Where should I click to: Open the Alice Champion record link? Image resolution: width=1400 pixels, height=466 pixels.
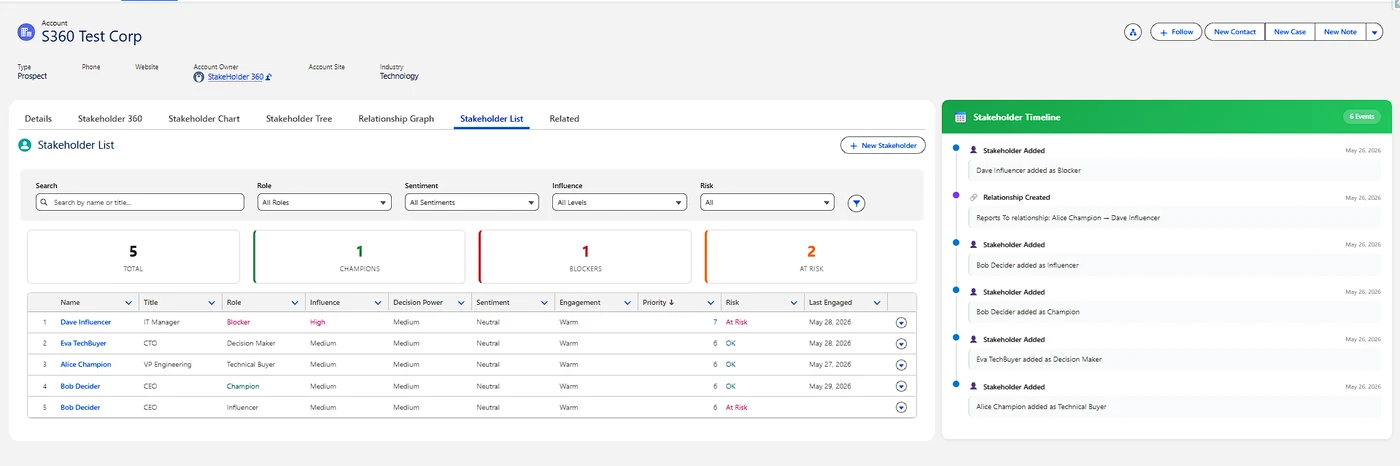point(86,364)
